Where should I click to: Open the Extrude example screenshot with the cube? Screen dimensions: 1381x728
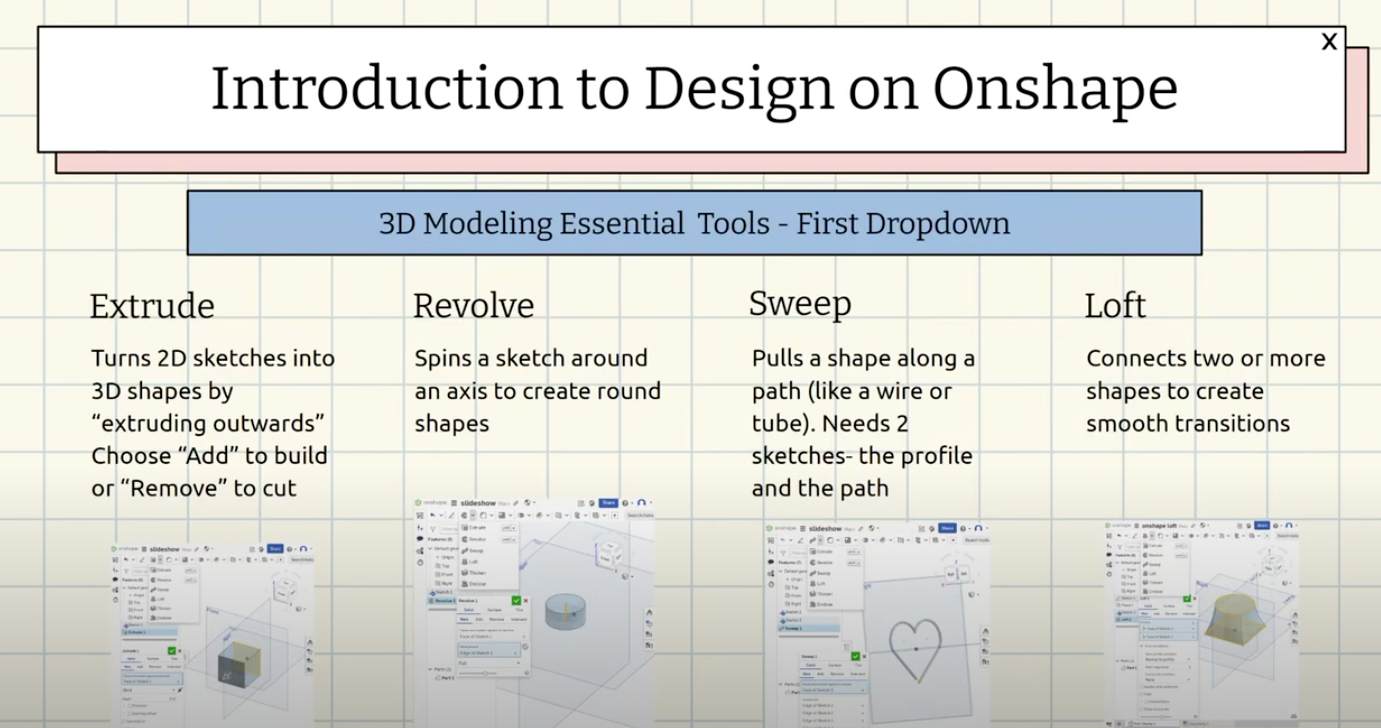coord(213,634)
